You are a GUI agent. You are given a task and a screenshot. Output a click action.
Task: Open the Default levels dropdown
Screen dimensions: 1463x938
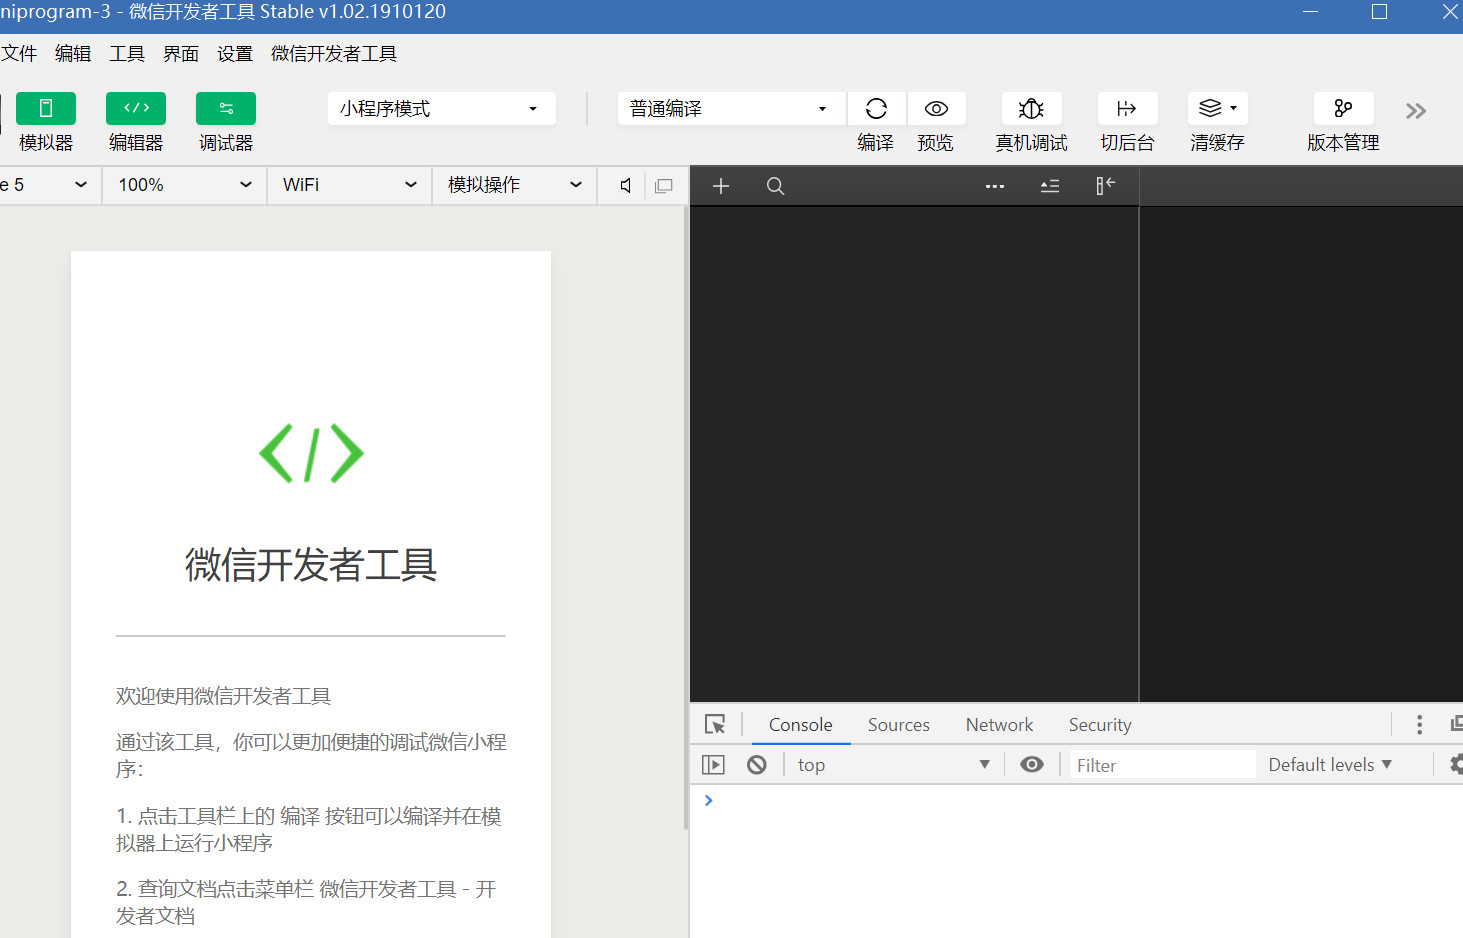pos(1329,765)
